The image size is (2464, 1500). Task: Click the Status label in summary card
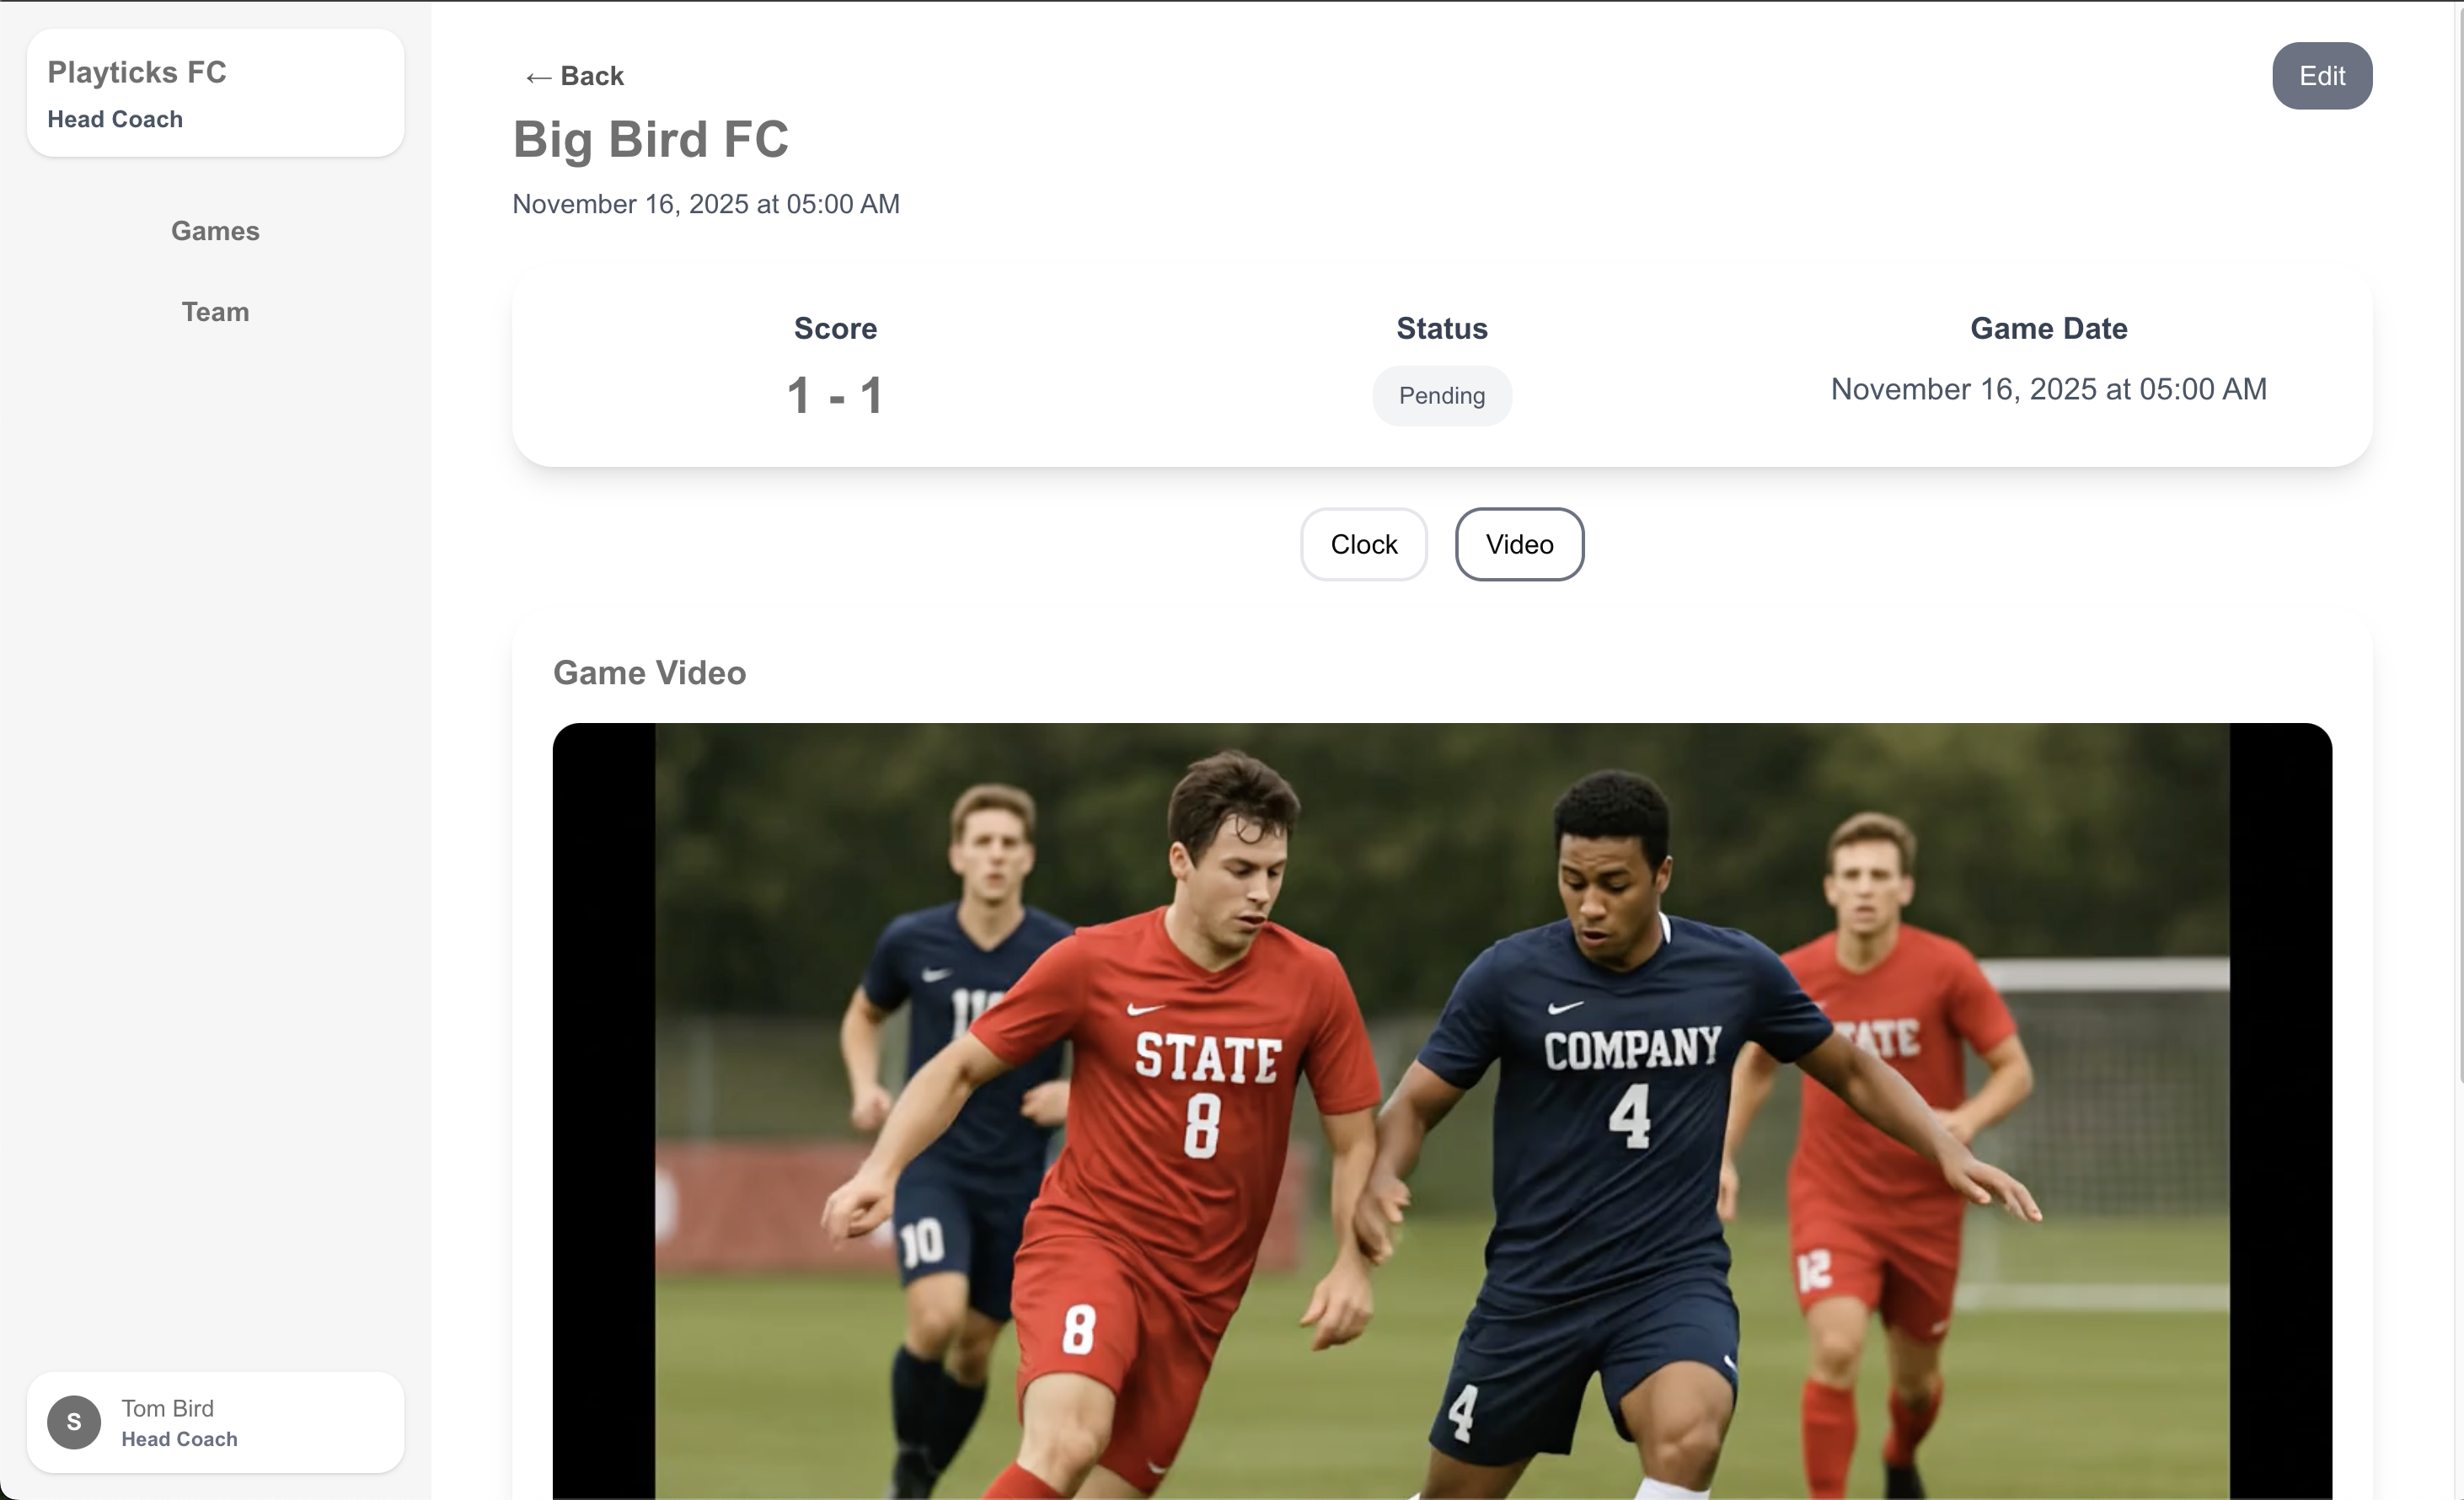pos(1441,328)
